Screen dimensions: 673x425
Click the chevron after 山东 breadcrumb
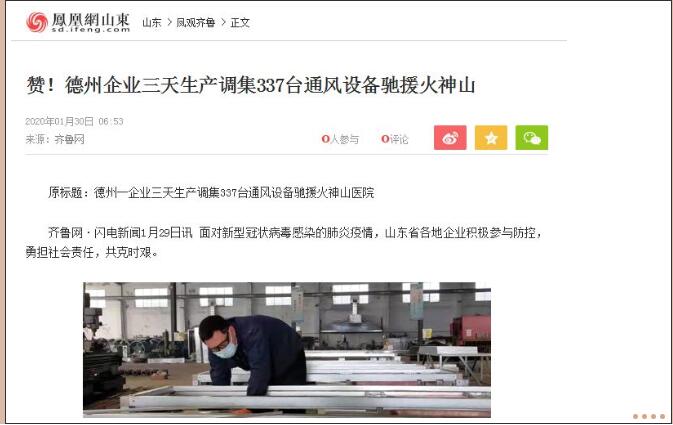coord(169,22)
